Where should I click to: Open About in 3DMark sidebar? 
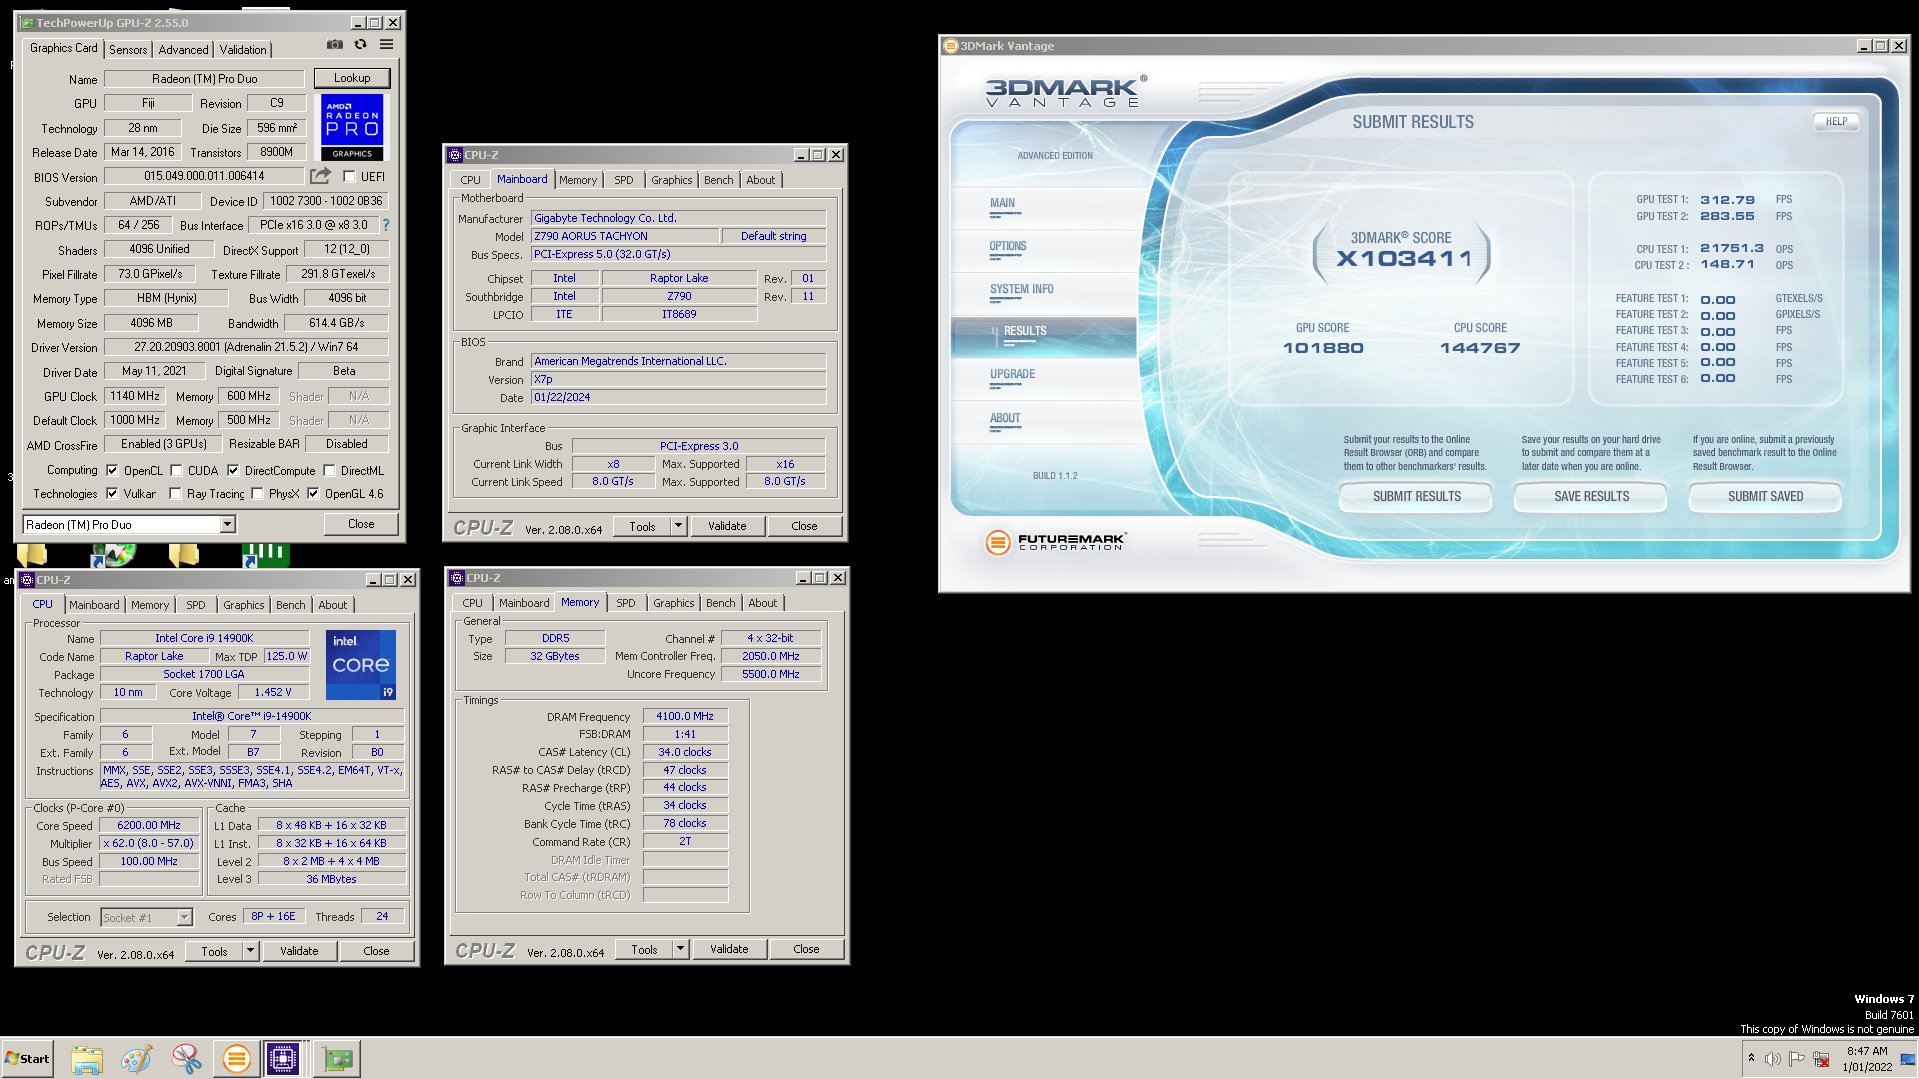1005,418
